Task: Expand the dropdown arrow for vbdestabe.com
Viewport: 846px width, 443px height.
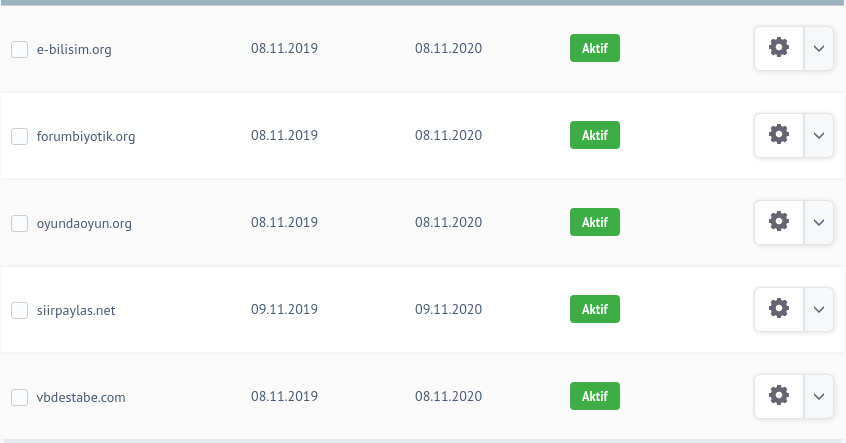Action: 818,397
